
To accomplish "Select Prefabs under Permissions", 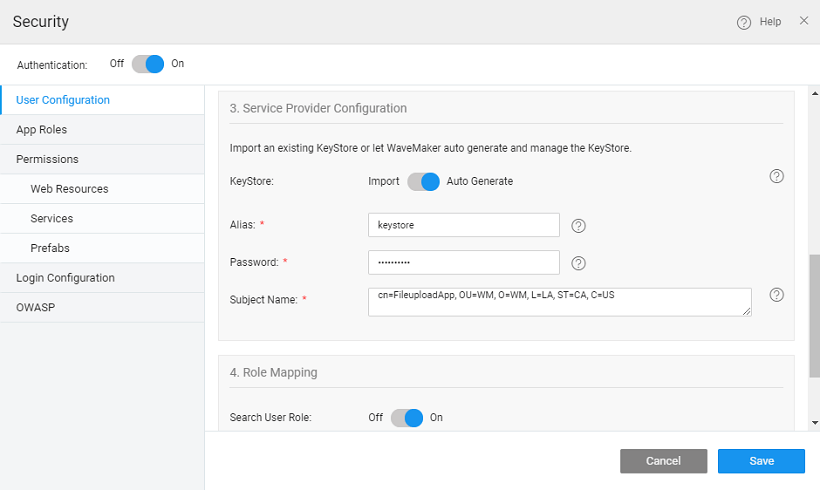I will [50, 248].
